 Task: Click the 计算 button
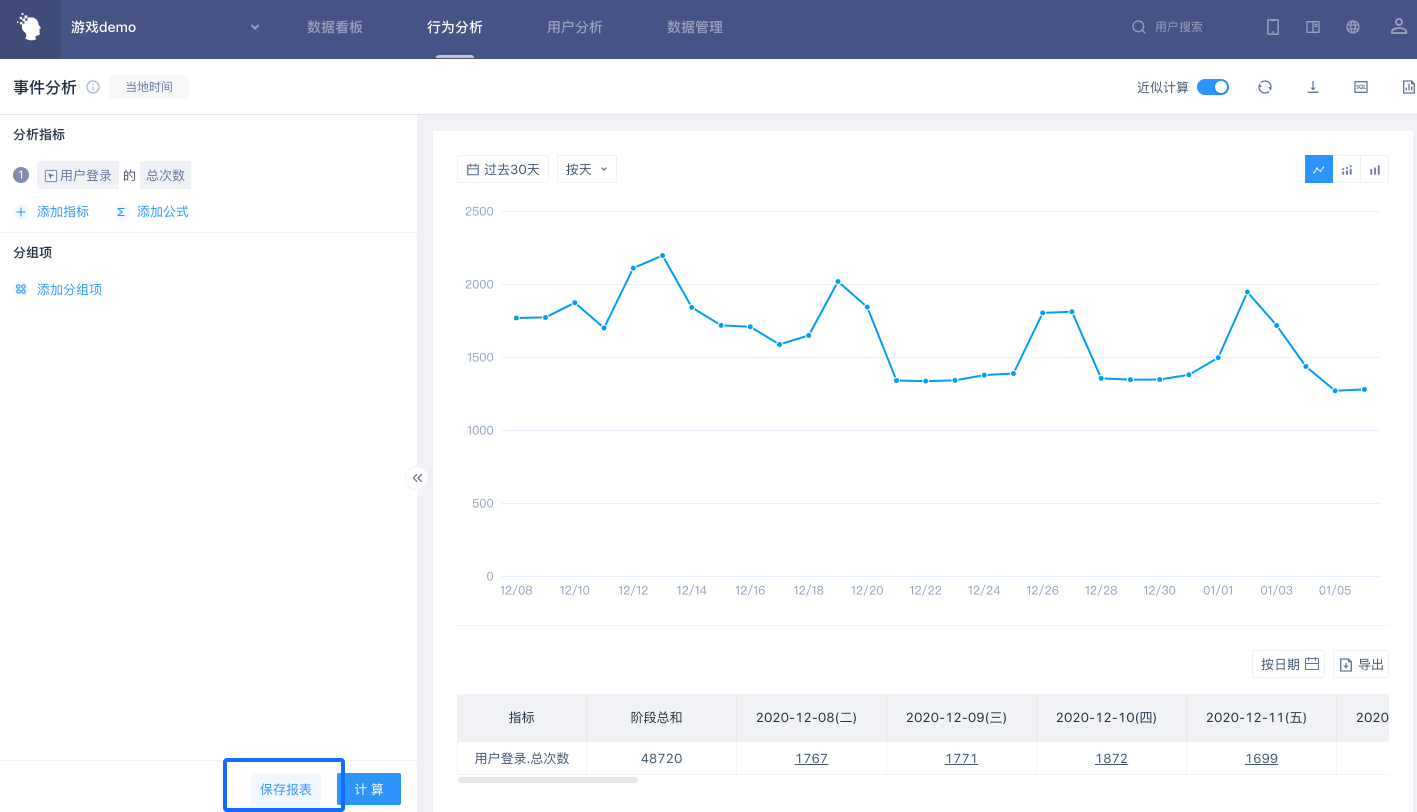click(369, 789)
